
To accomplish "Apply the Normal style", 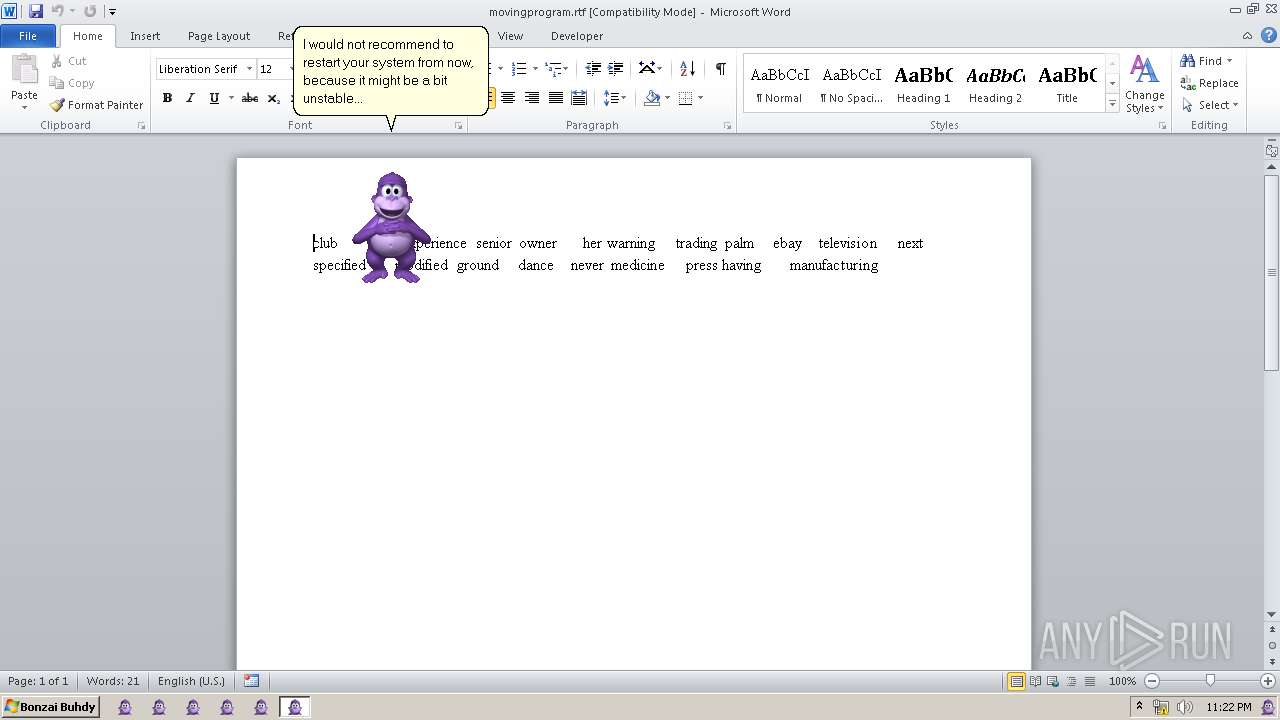I will [779, 84].
